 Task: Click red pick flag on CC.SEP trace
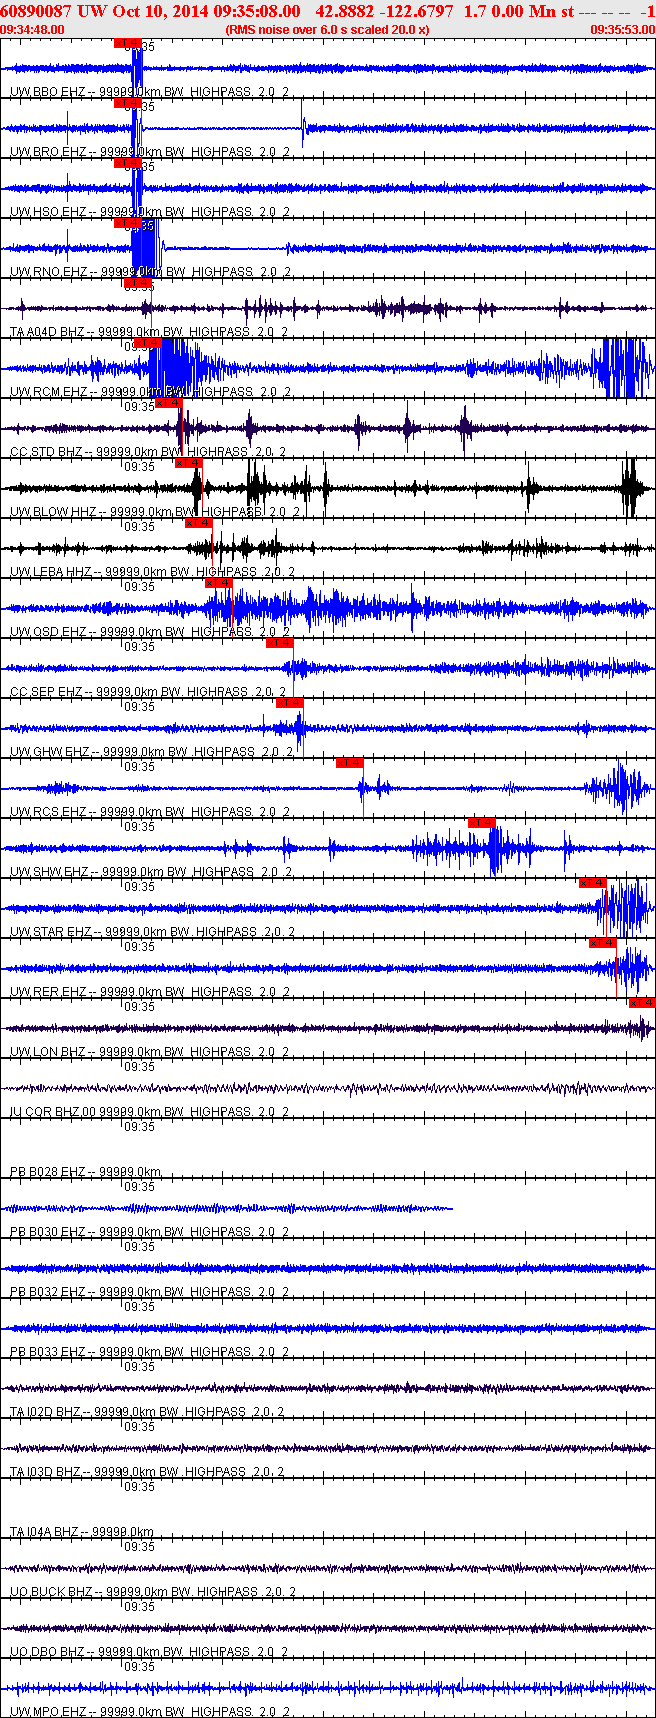coord(279,643)
